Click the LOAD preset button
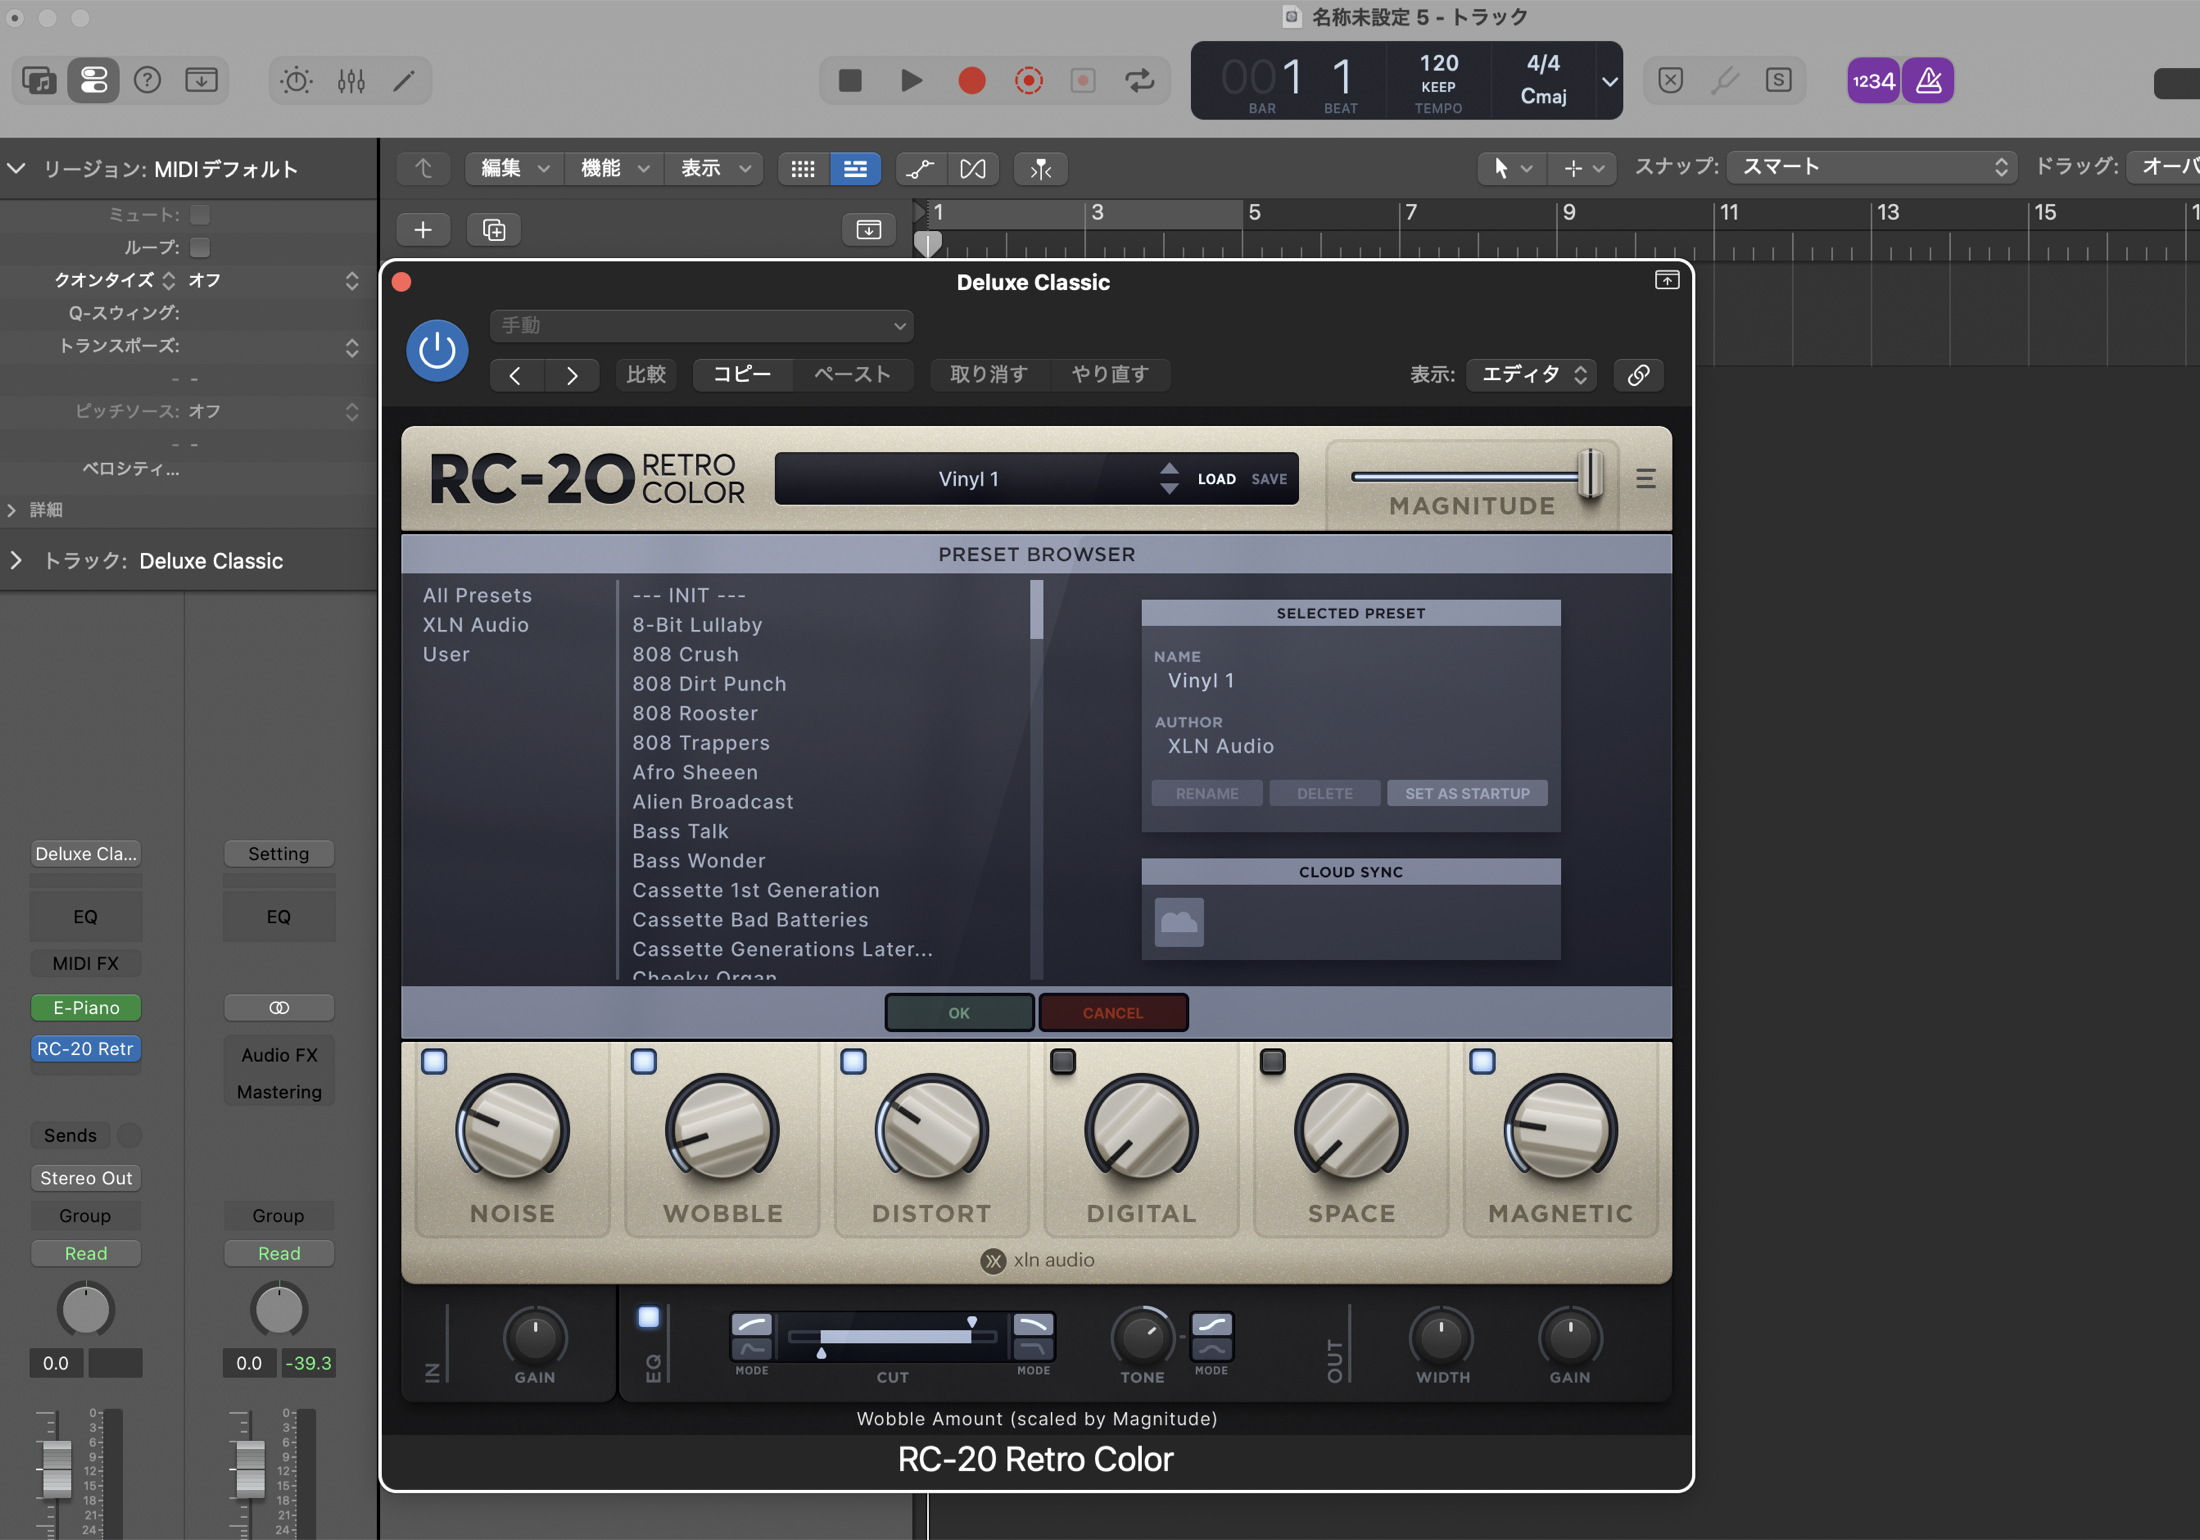 point(1217,479)
